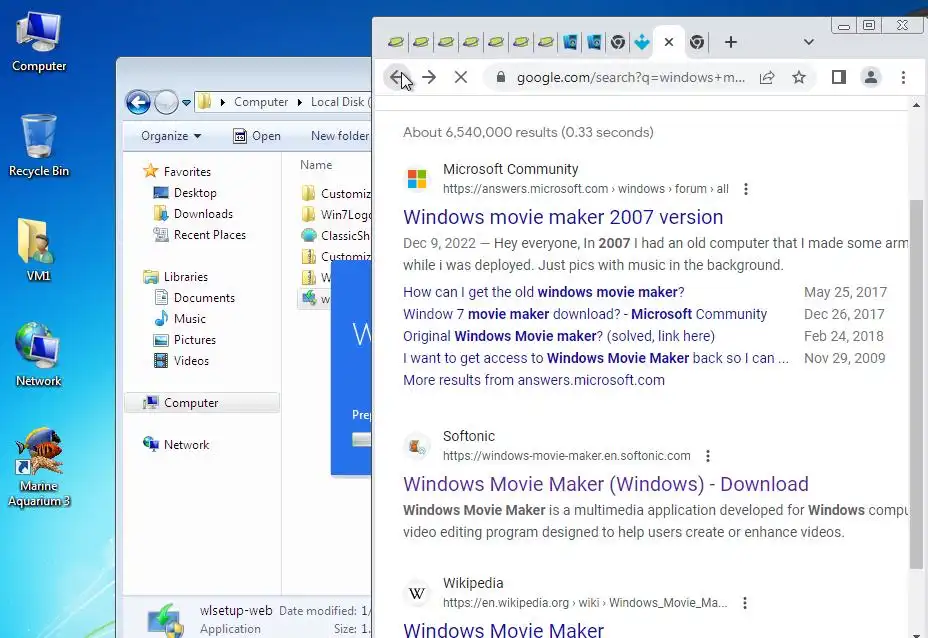Open Explorer recent pages dropdown arrow
This screenshot has width=928, height=638.
pyautogui.click(x=186, y=103)
